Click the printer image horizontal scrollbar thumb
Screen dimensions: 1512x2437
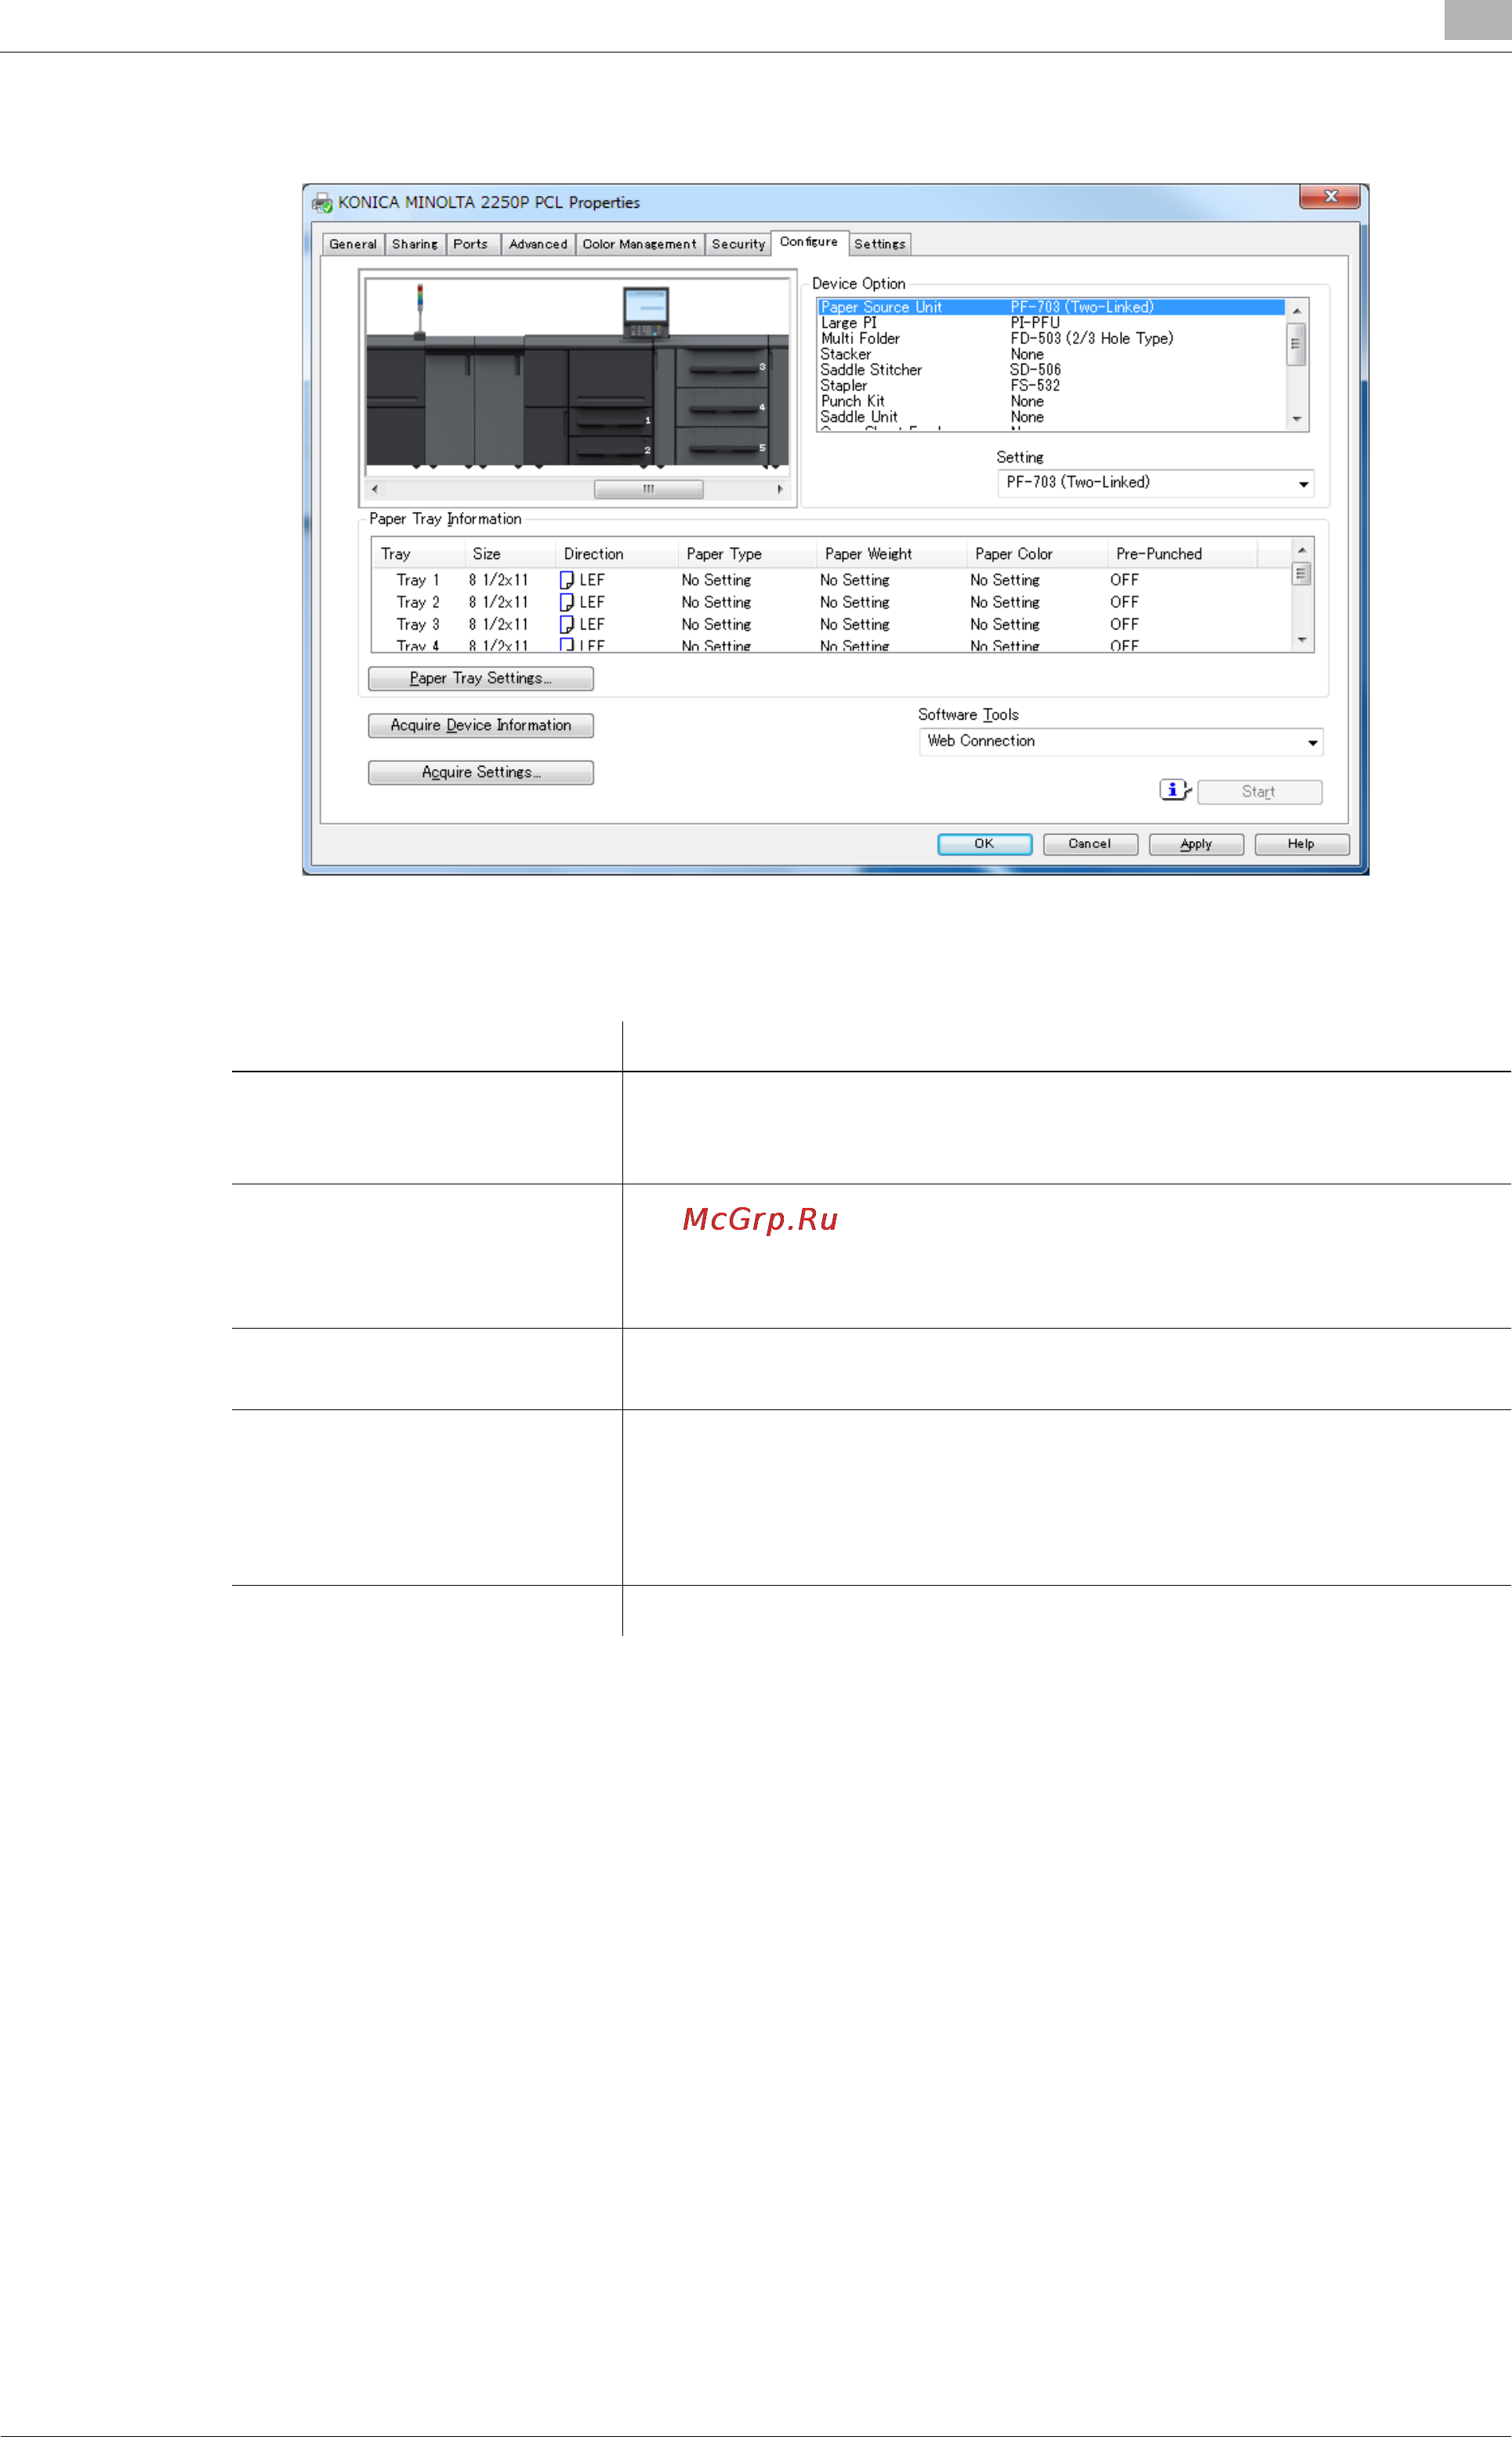point(648,490)
